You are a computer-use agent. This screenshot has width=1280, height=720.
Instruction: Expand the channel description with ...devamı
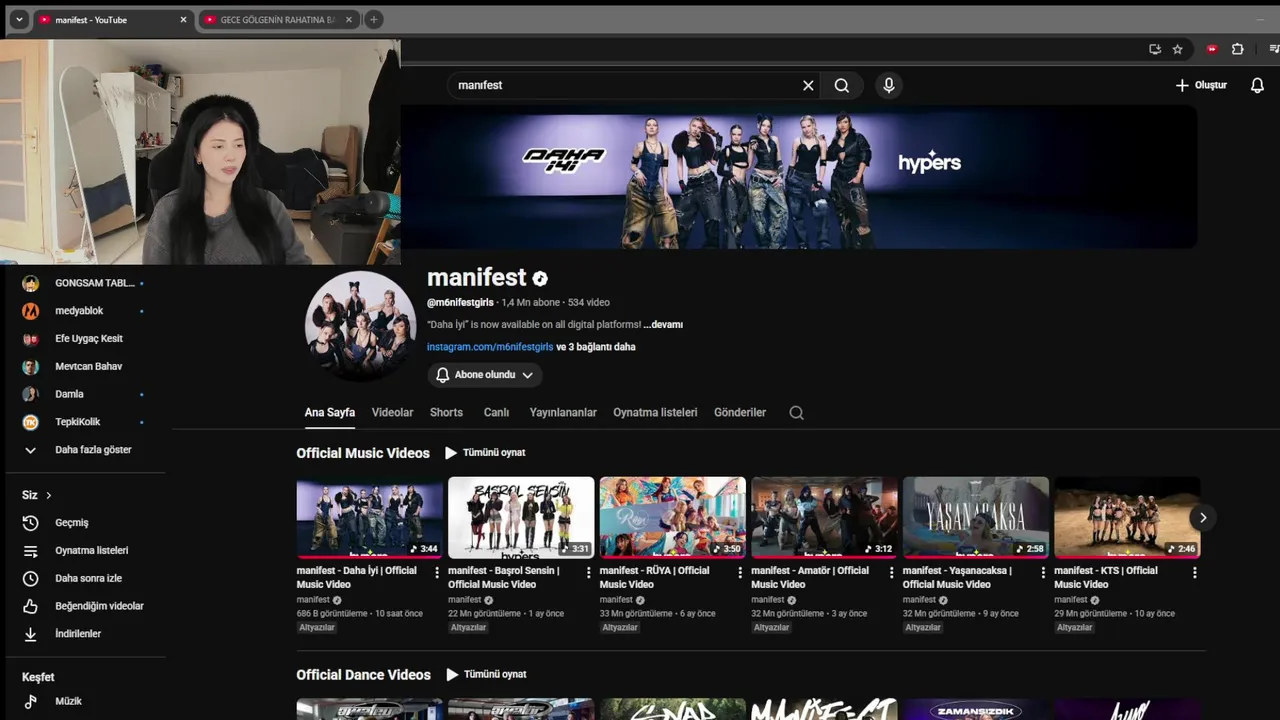(663, 325)
